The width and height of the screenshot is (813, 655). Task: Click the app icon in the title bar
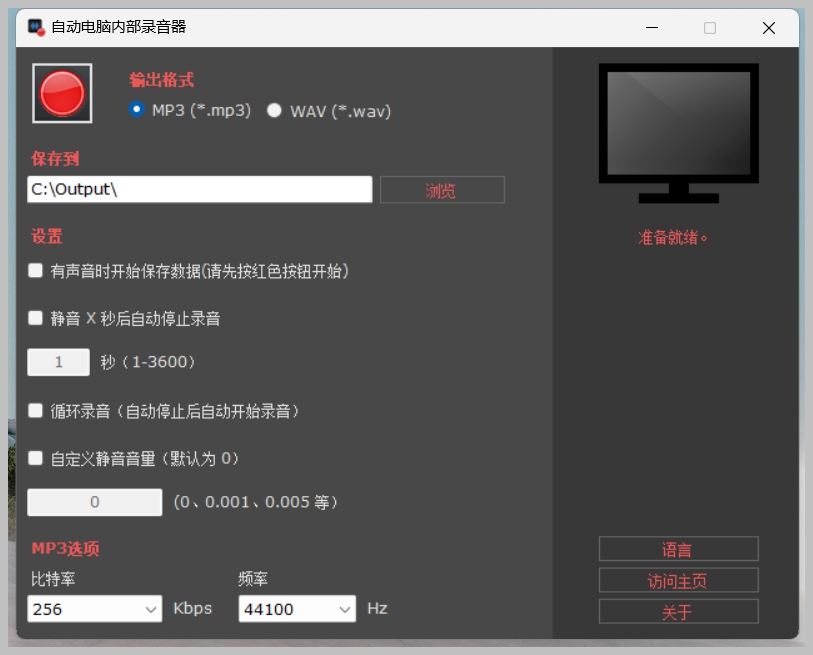(36, 27)
